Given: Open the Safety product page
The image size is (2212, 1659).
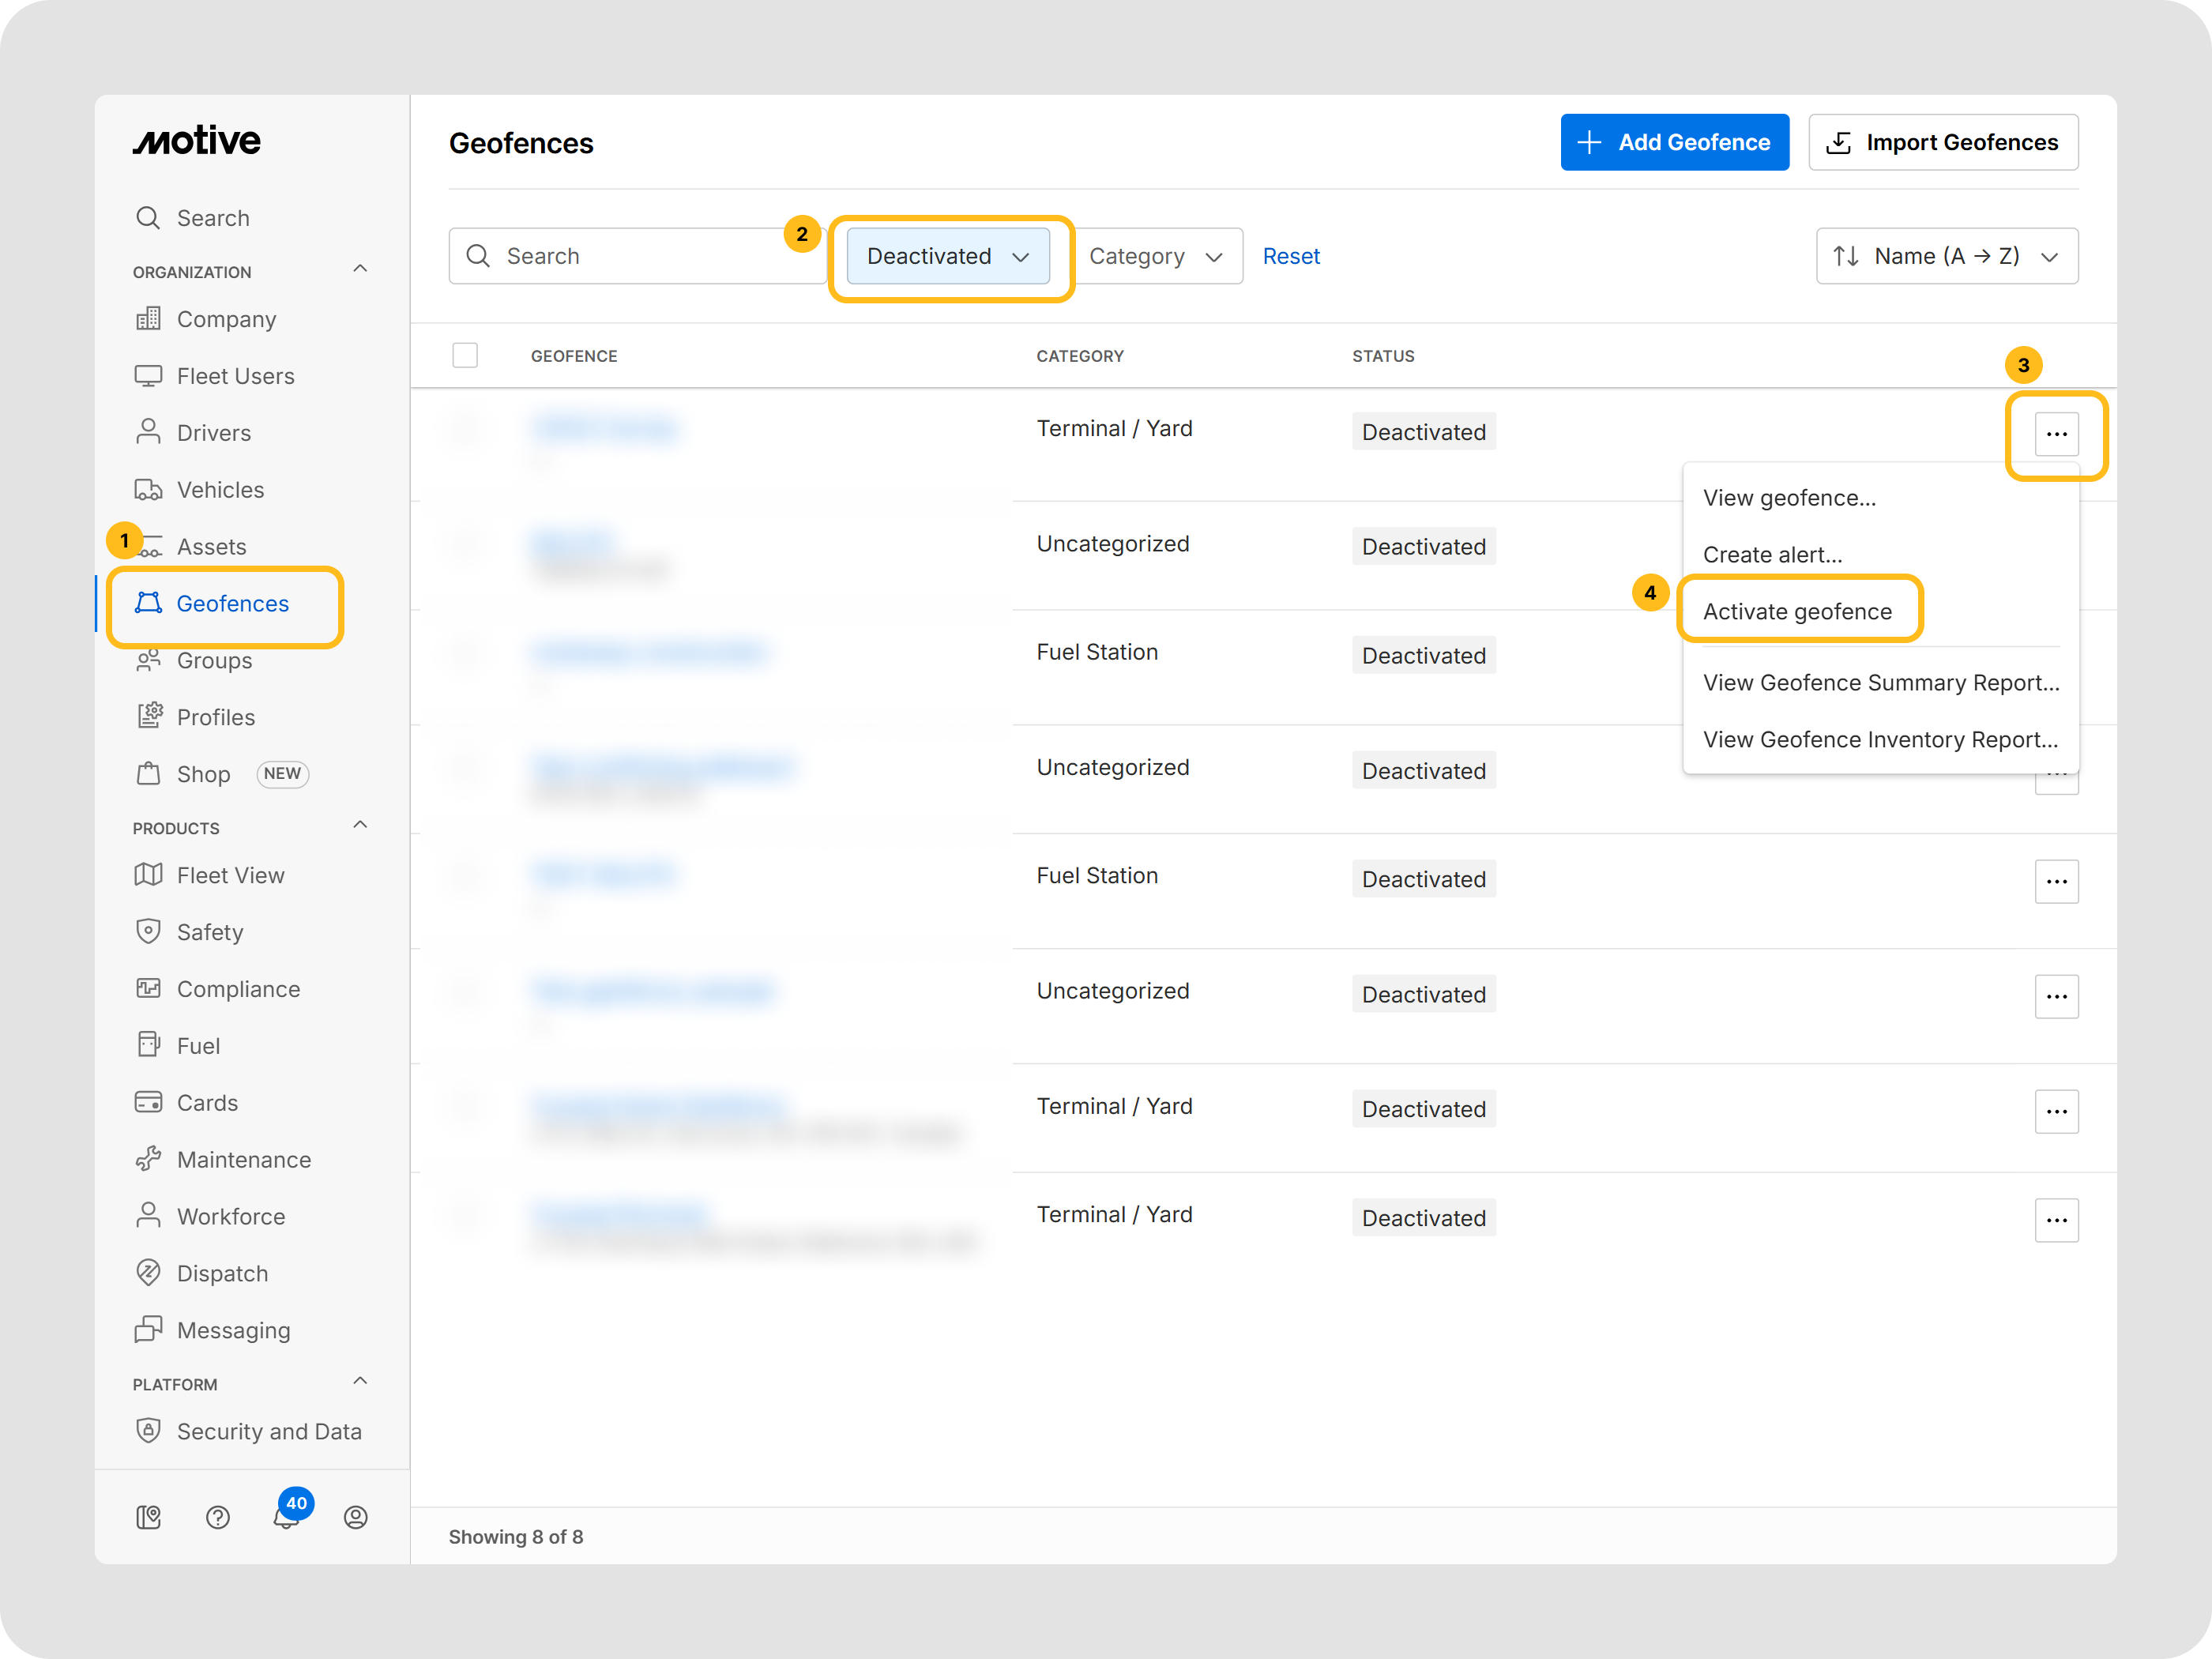Looking at the screenshot, I should click(x=209, y=932).
